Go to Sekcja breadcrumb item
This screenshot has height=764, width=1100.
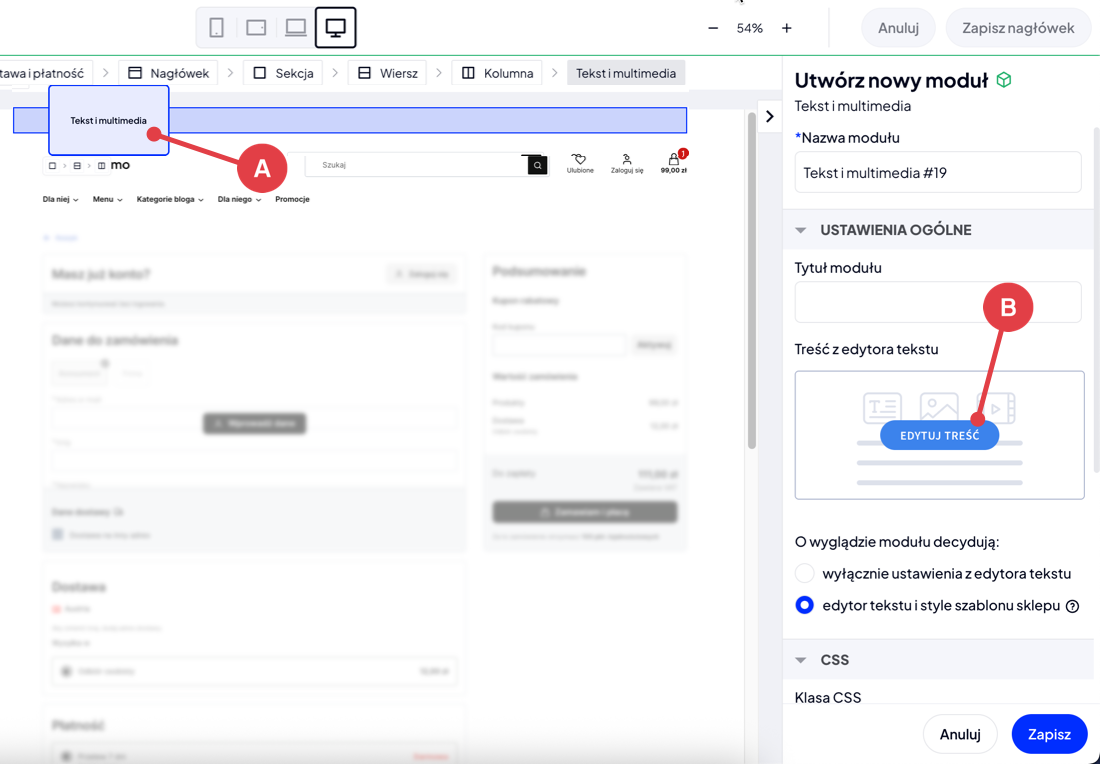[283, 73]
